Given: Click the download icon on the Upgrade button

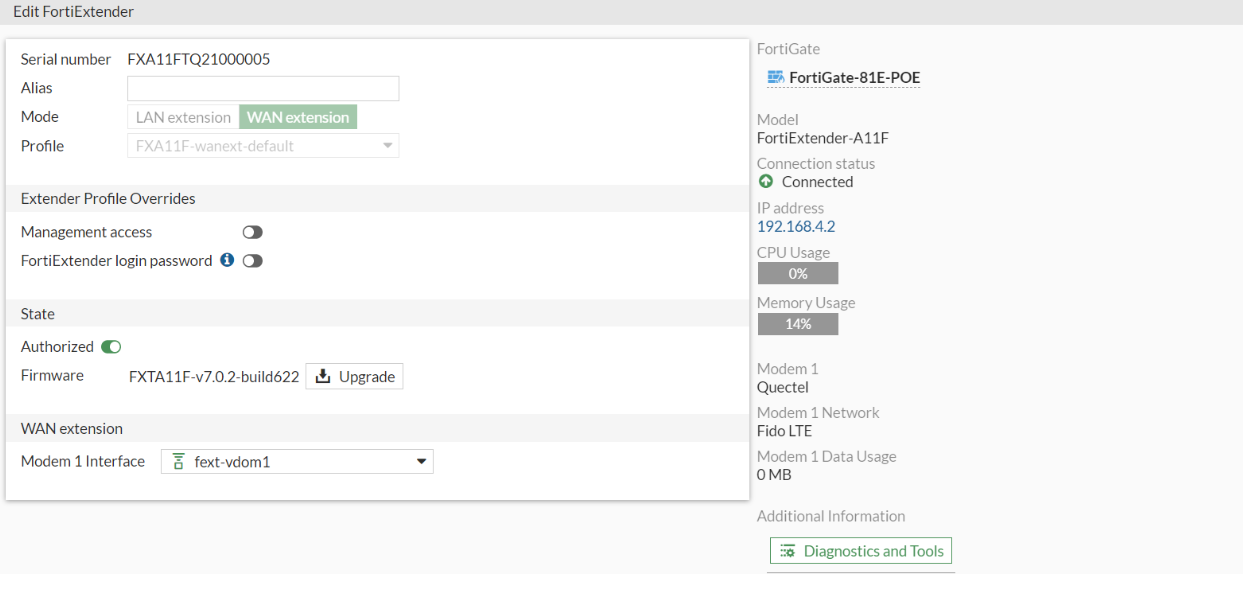Looking at the screenshot, I should [322, 375].
